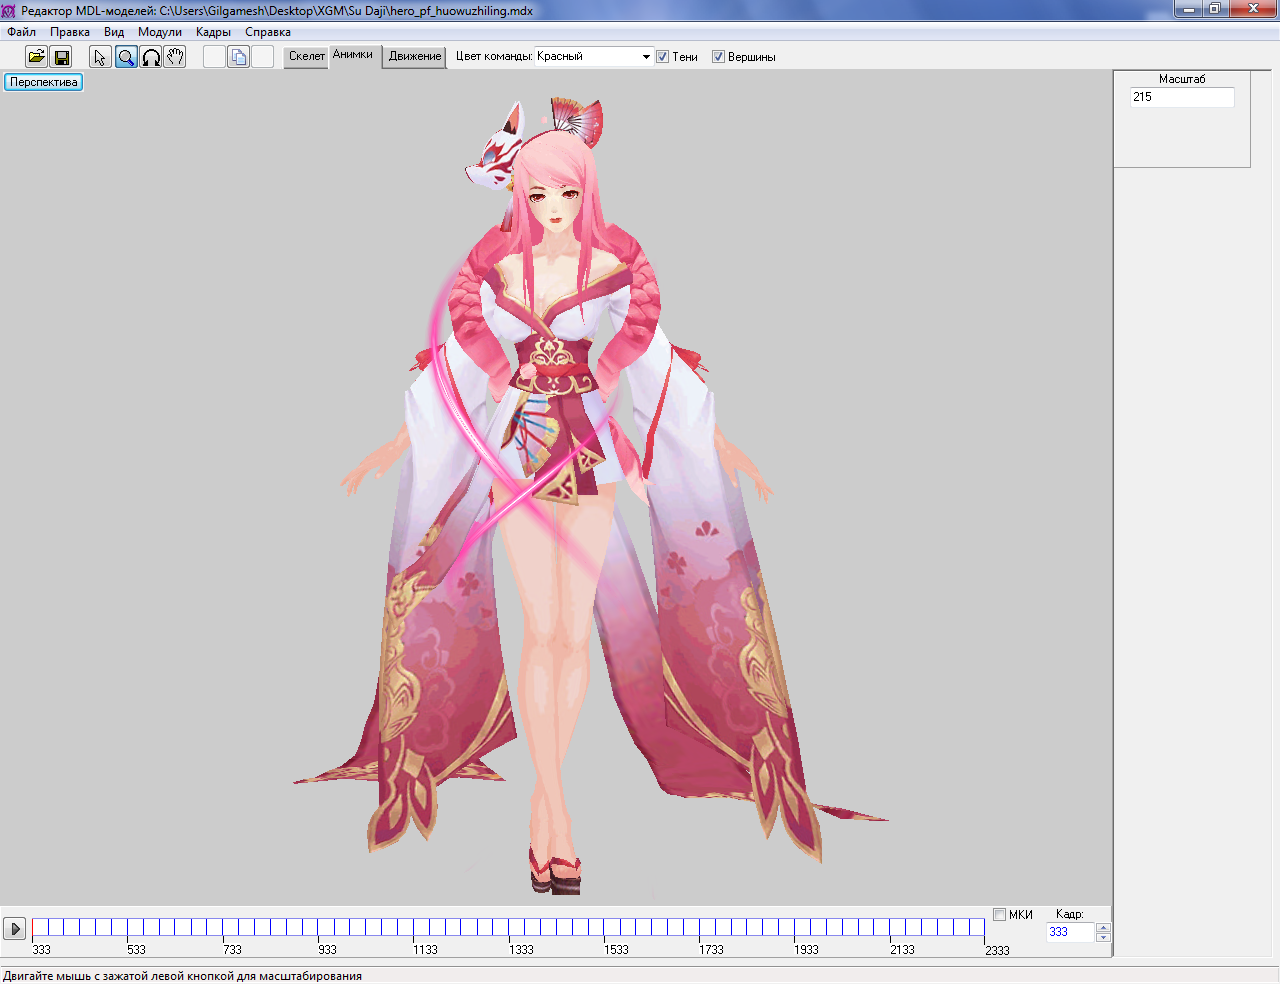This screenshot has width=1280, height=984.
Task: Minimize the MDL editor window
Action: coord(1188,9)
